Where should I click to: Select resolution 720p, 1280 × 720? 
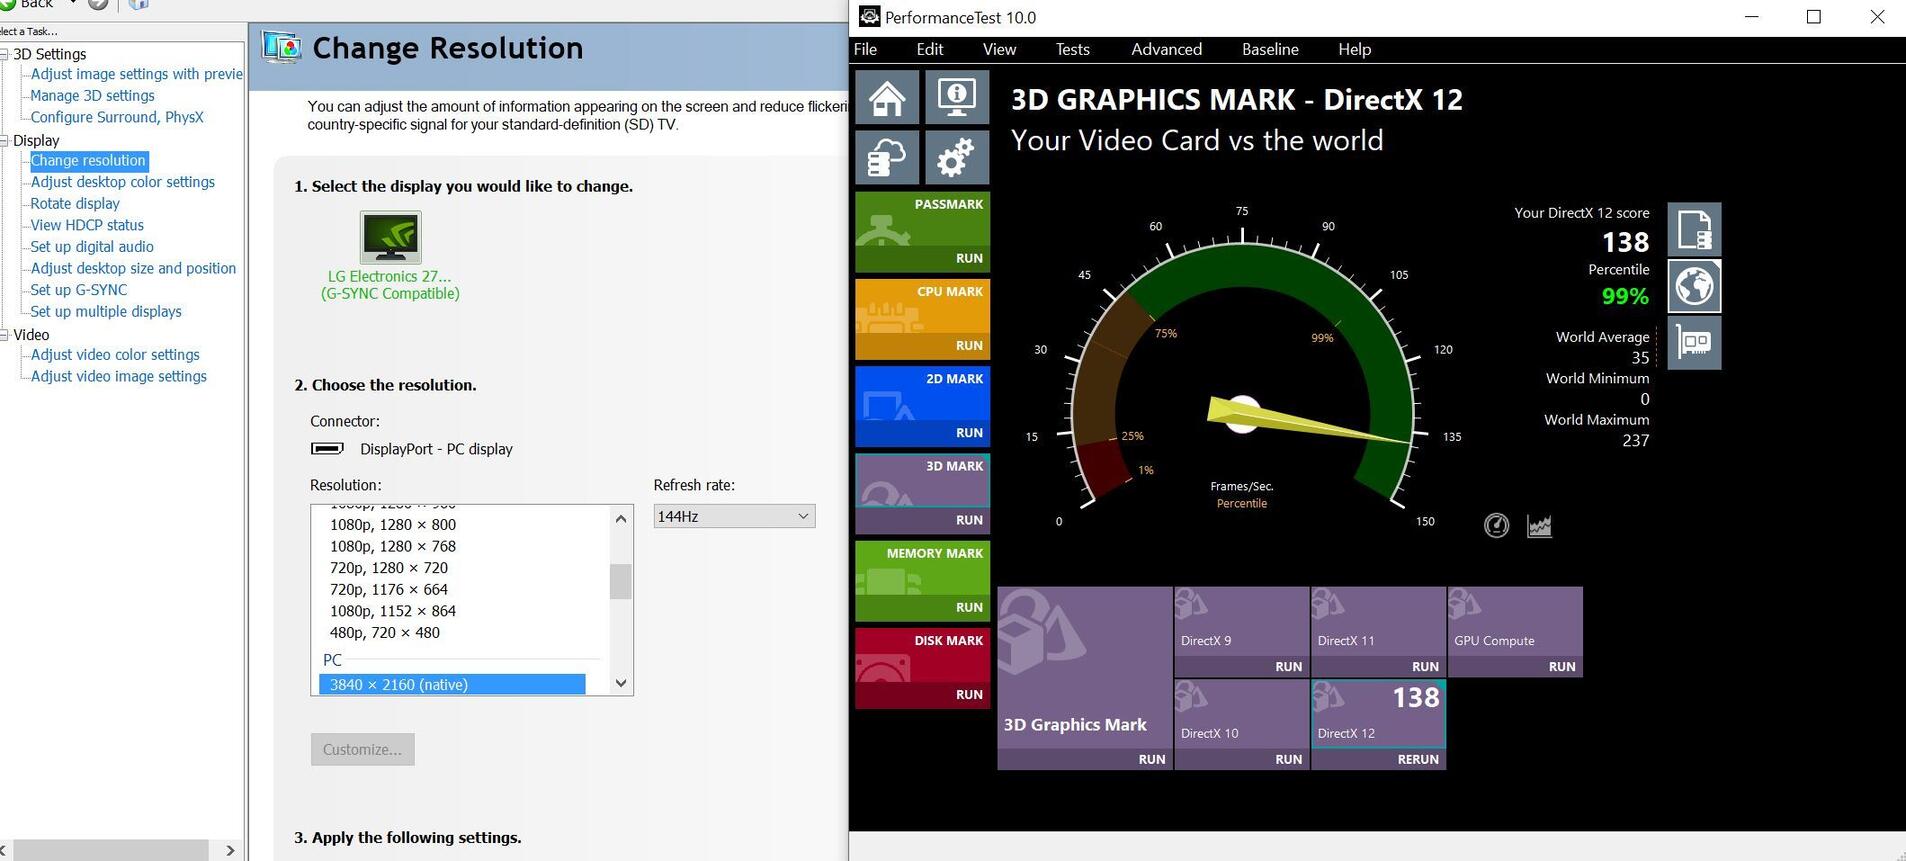coord(389,567)
